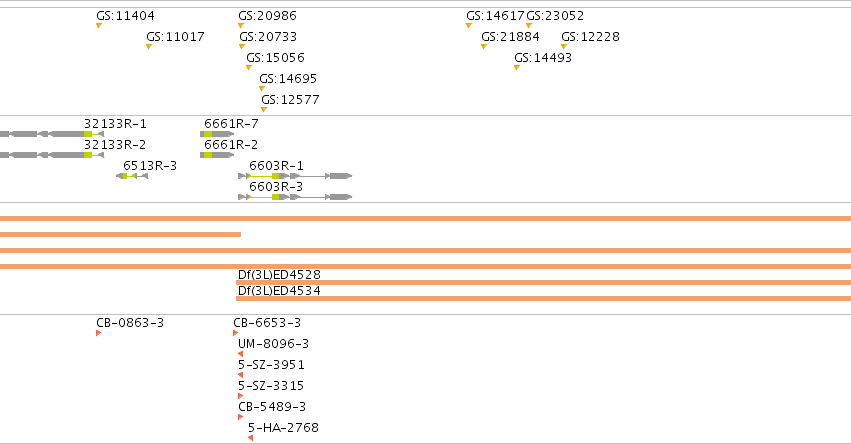This screenshot has width=851, height=444.
Task: Click the CB-6653-3 red arrow marker
Action: click(236, 333)
